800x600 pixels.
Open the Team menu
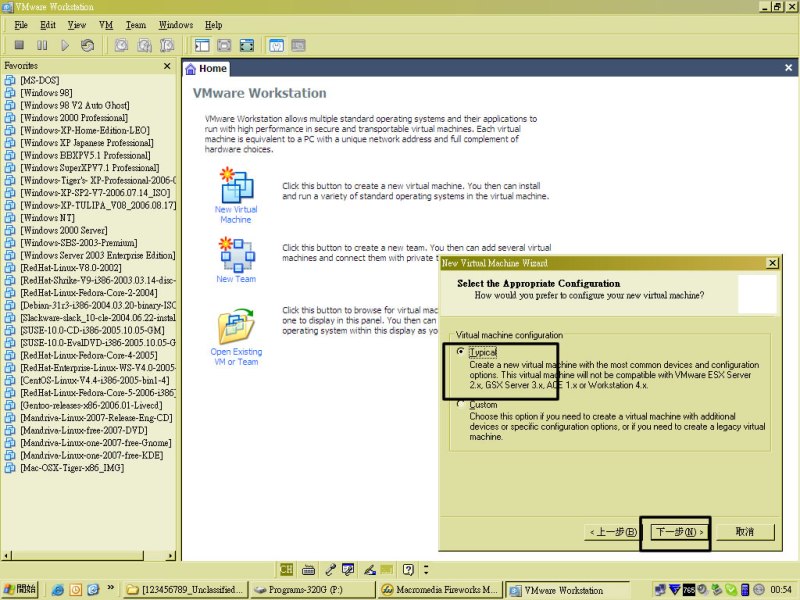tap(136, 25)
